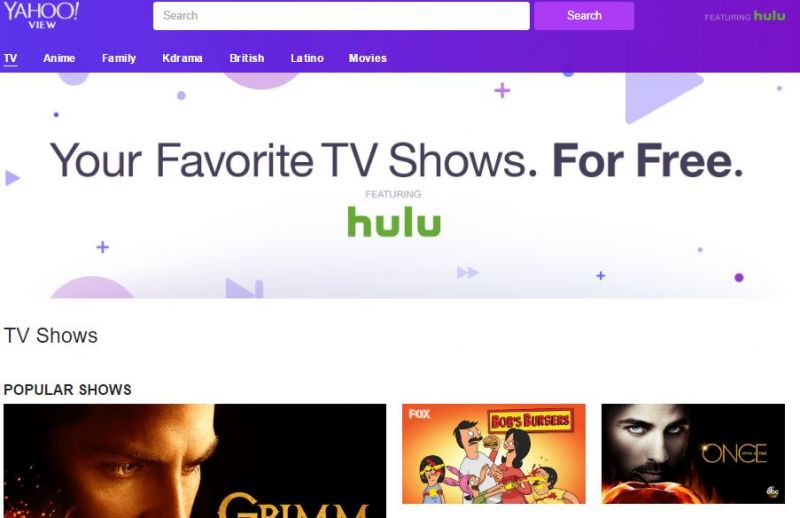The height and width of the screenshot is (518, 800).
Task: Click the abc logo on Once thumbnail
Action: 772,491
